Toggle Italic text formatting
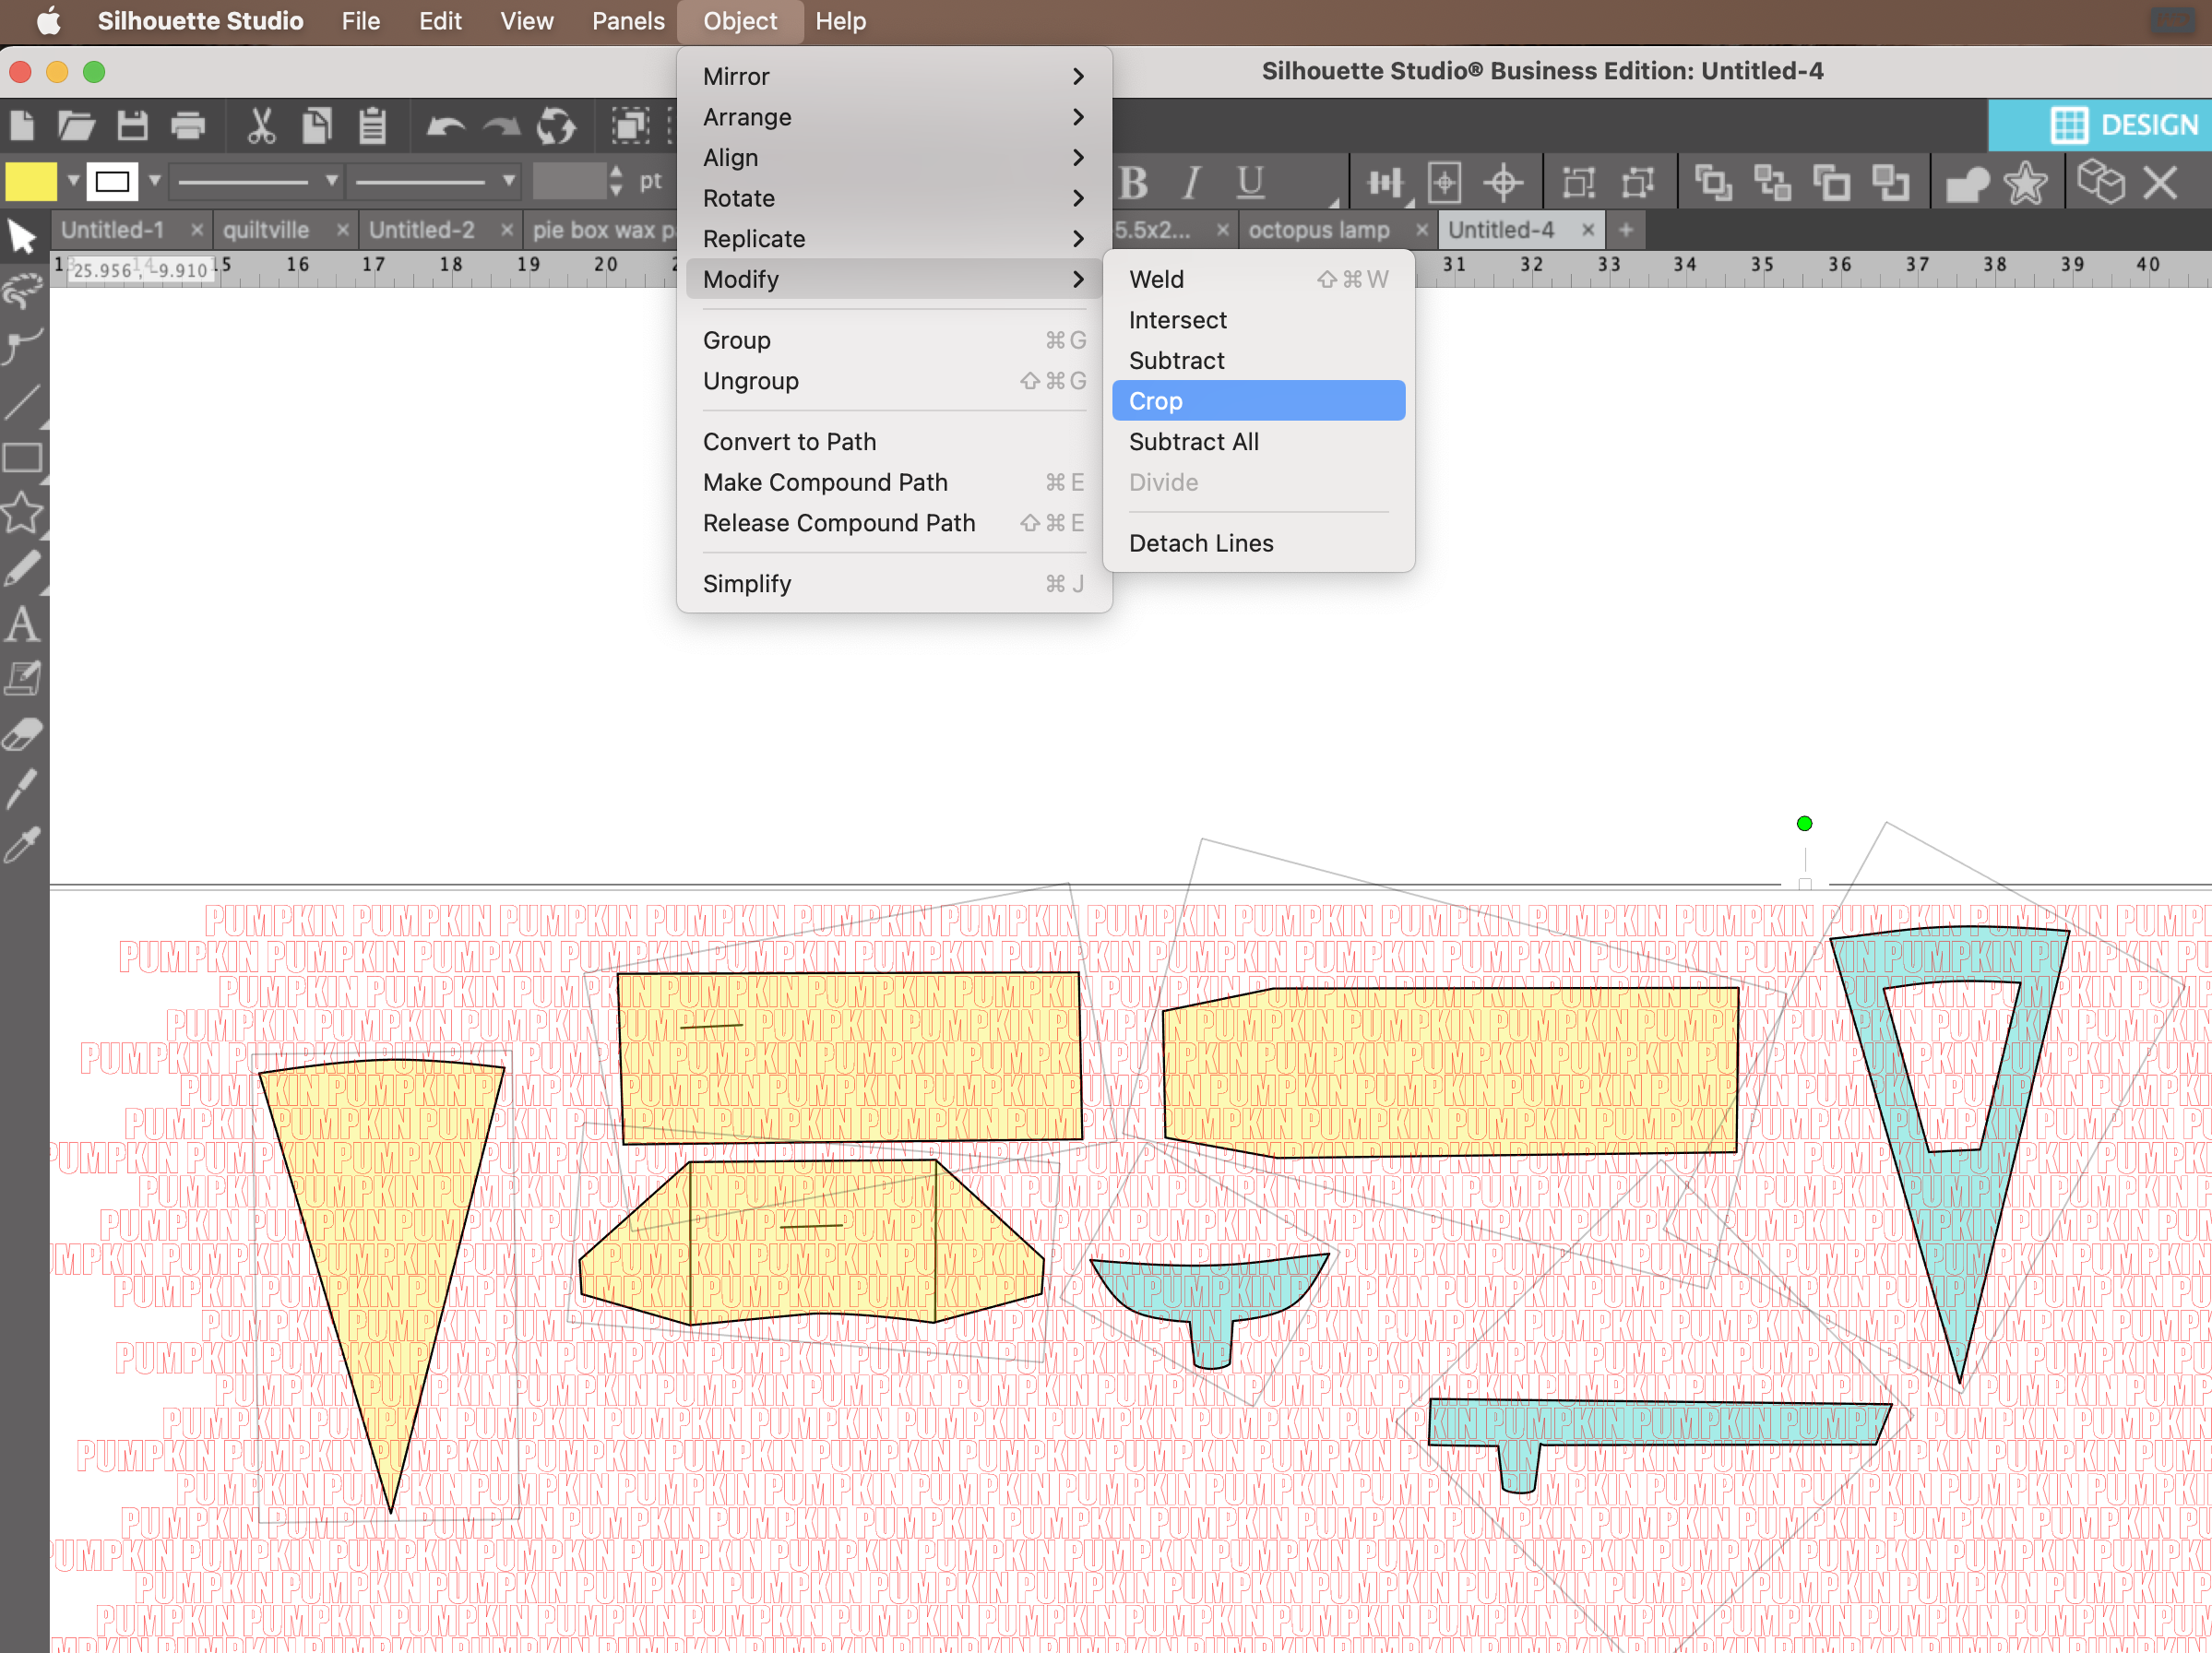The image size is (2212, 1653). (x=1190, y=183)
